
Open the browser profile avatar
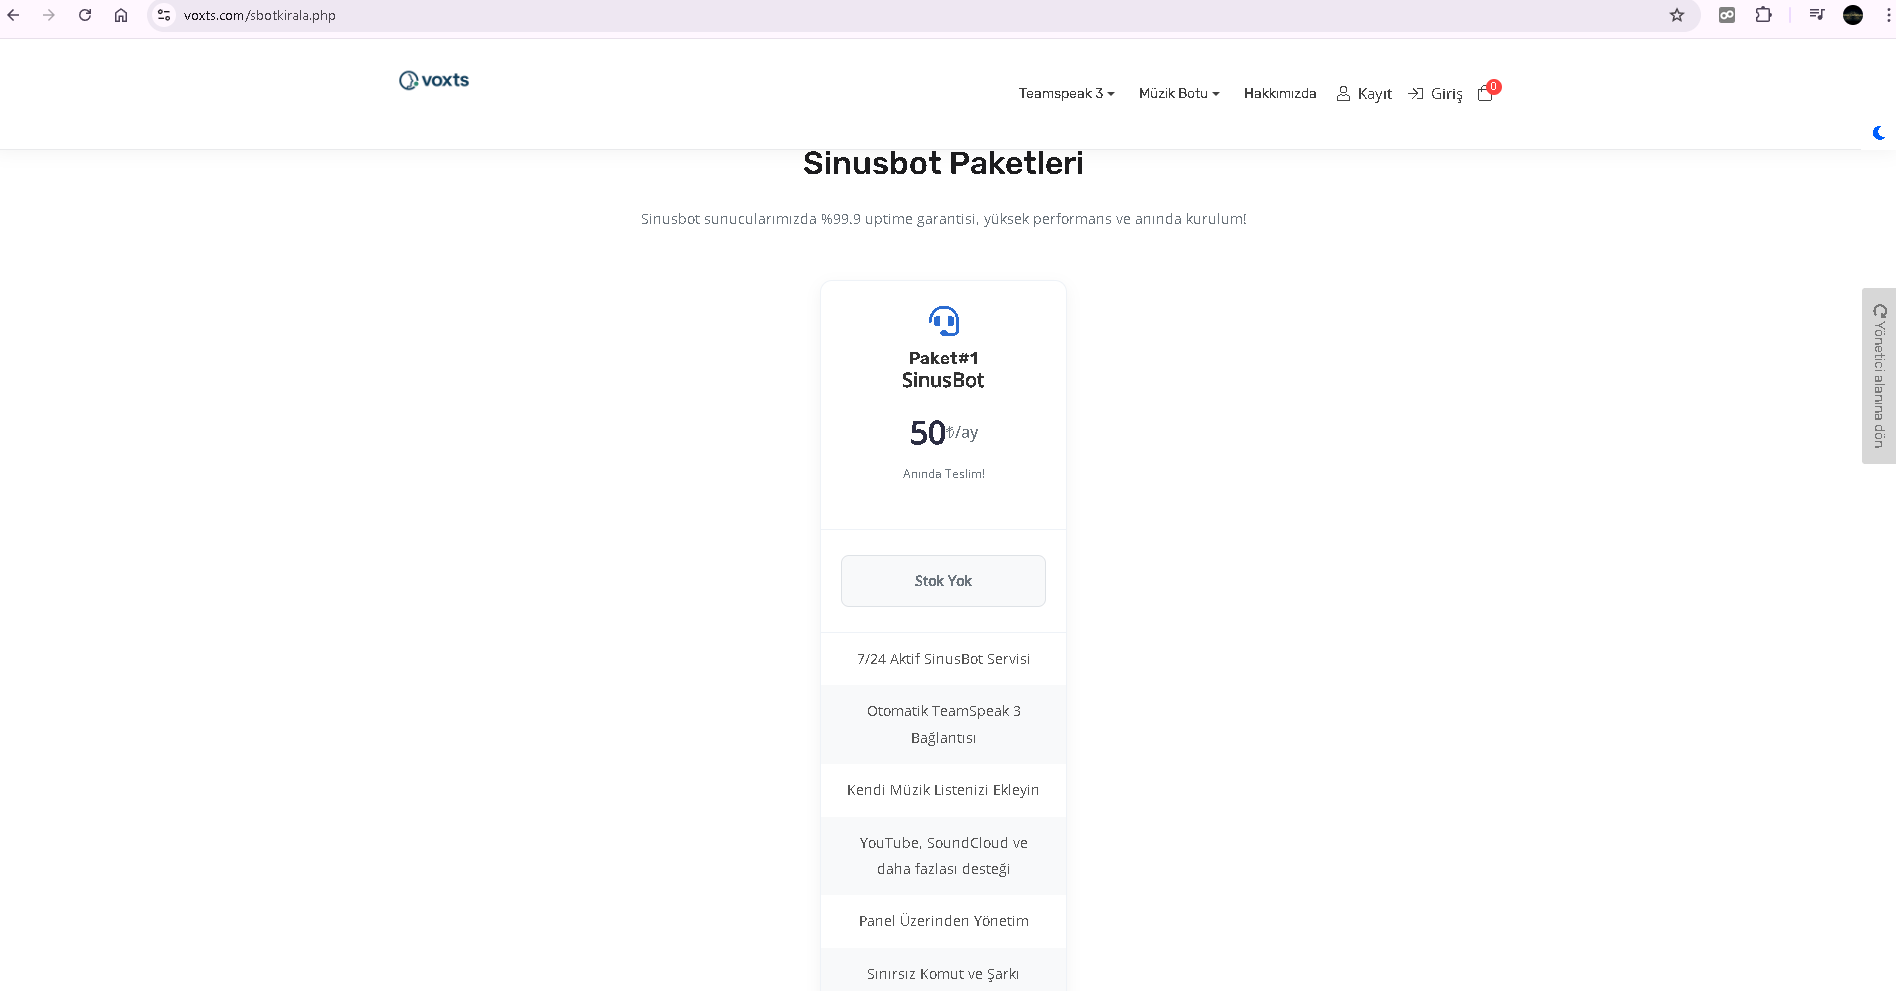[1853, 15]
